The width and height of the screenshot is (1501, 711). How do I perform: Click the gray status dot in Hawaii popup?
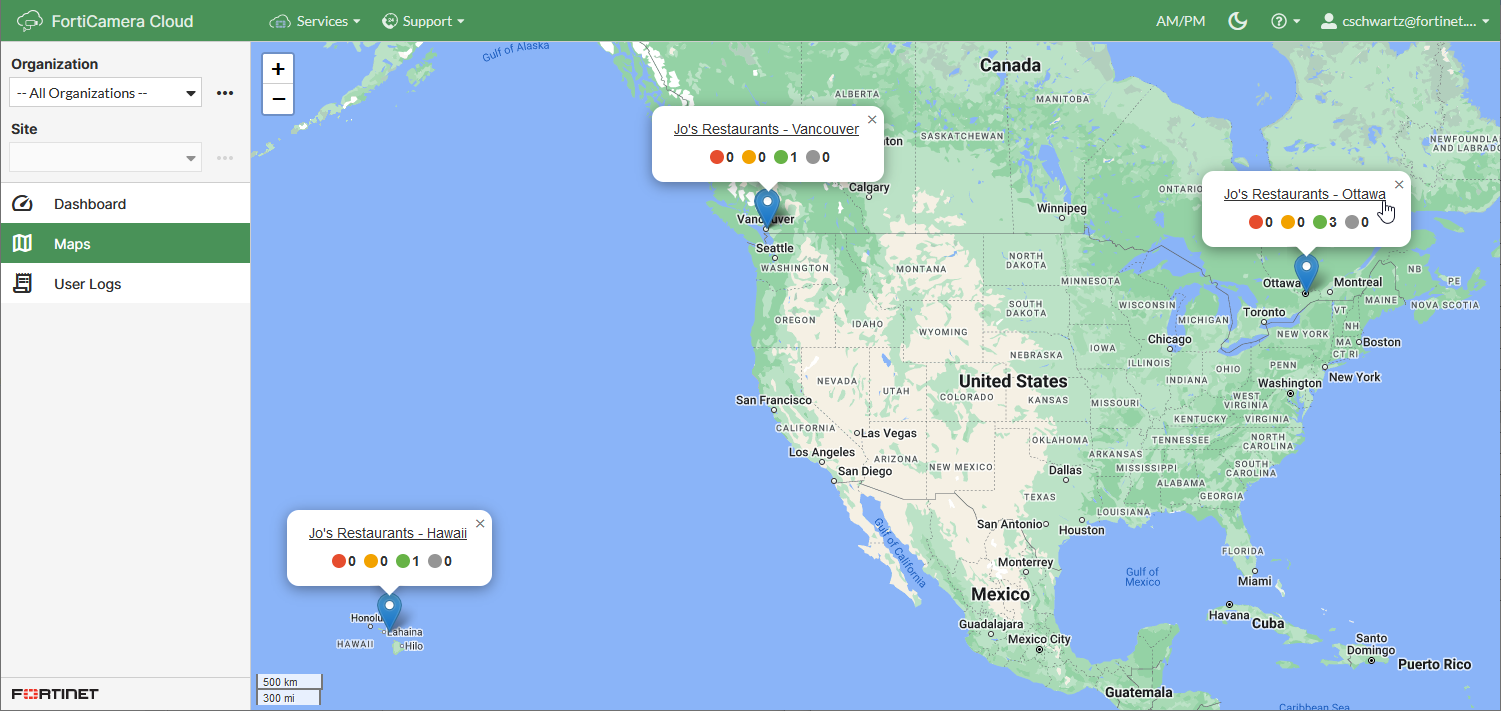[435, 561]
